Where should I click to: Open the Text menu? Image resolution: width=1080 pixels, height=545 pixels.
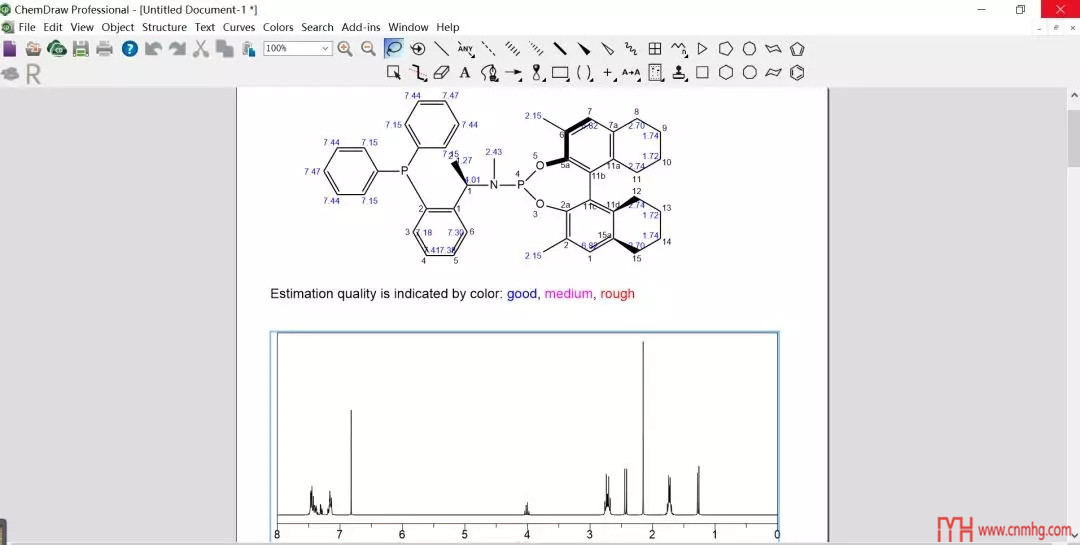click(x=205, y=27)
